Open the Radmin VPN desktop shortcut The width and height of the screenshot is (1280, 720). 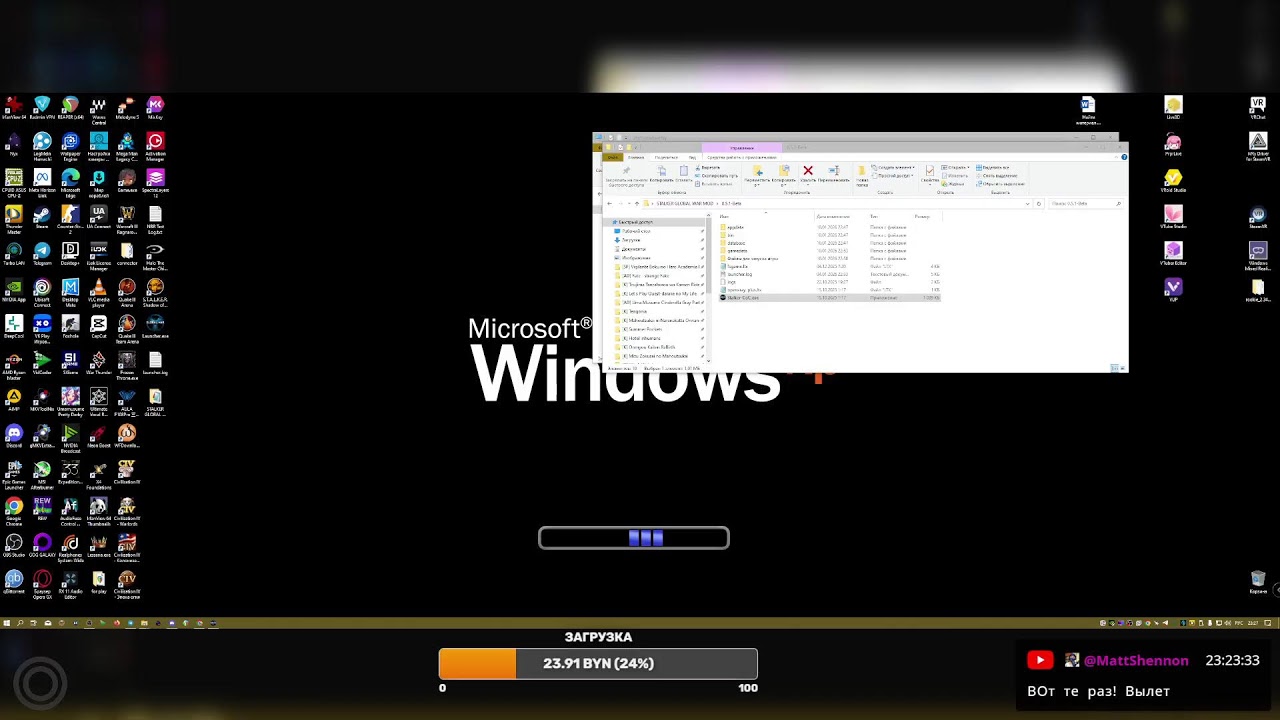coord(42,109)
